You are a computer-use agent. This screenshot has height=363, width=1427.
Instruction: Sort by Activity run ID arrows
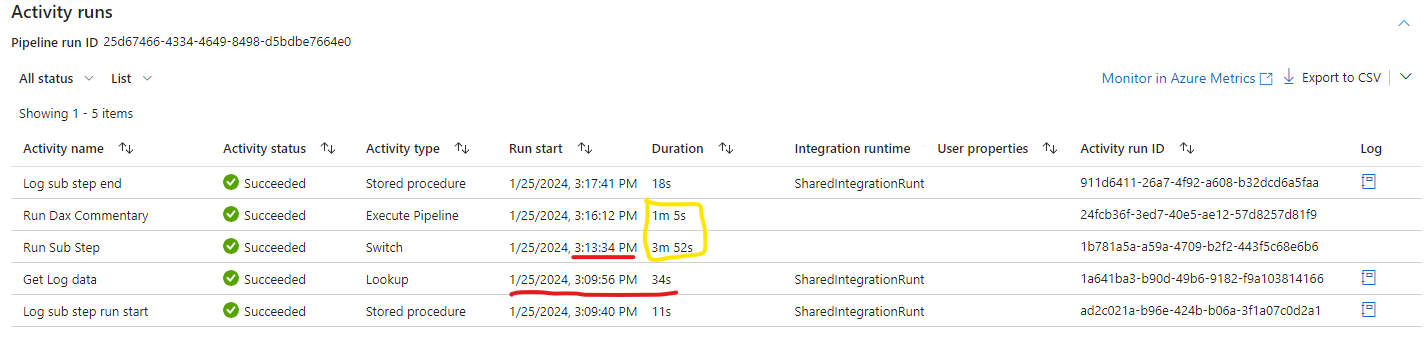(x=1187, y=148)
